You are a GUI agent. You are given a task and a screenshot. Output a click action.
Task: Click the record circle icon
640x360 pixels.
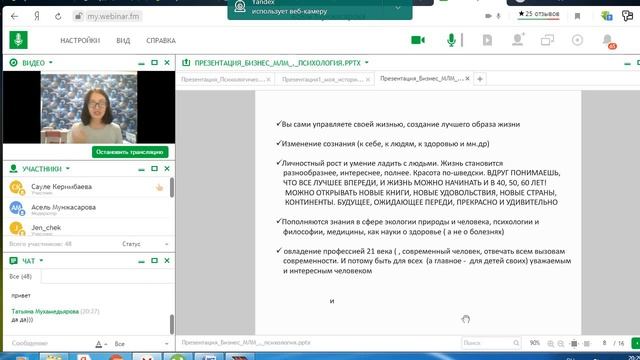coord(577,40)
